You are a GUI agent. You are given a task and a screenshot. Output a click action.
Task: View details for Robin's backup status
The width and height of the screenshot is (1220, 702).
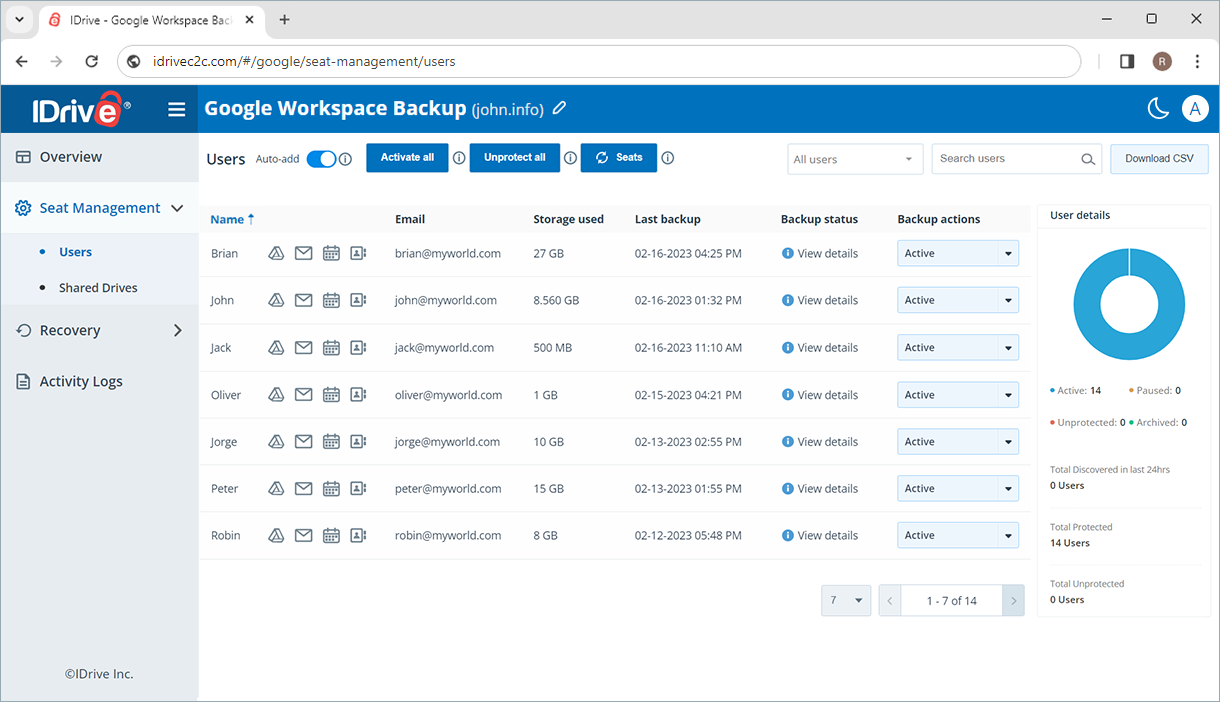click(820, 535)
